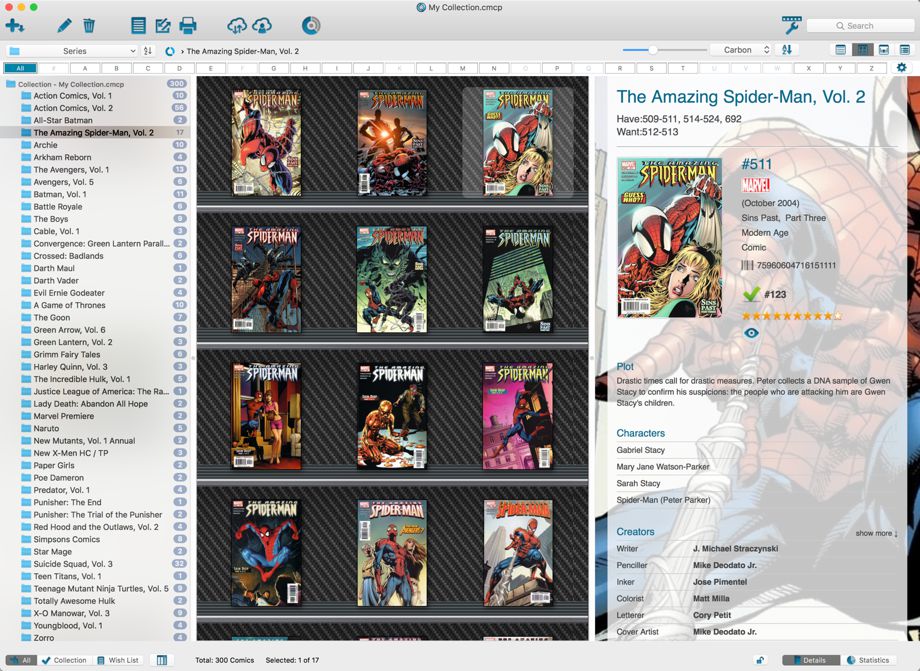Filter series by letter T
The width and height of the screenshot is (920, 671).
(682, 68)
